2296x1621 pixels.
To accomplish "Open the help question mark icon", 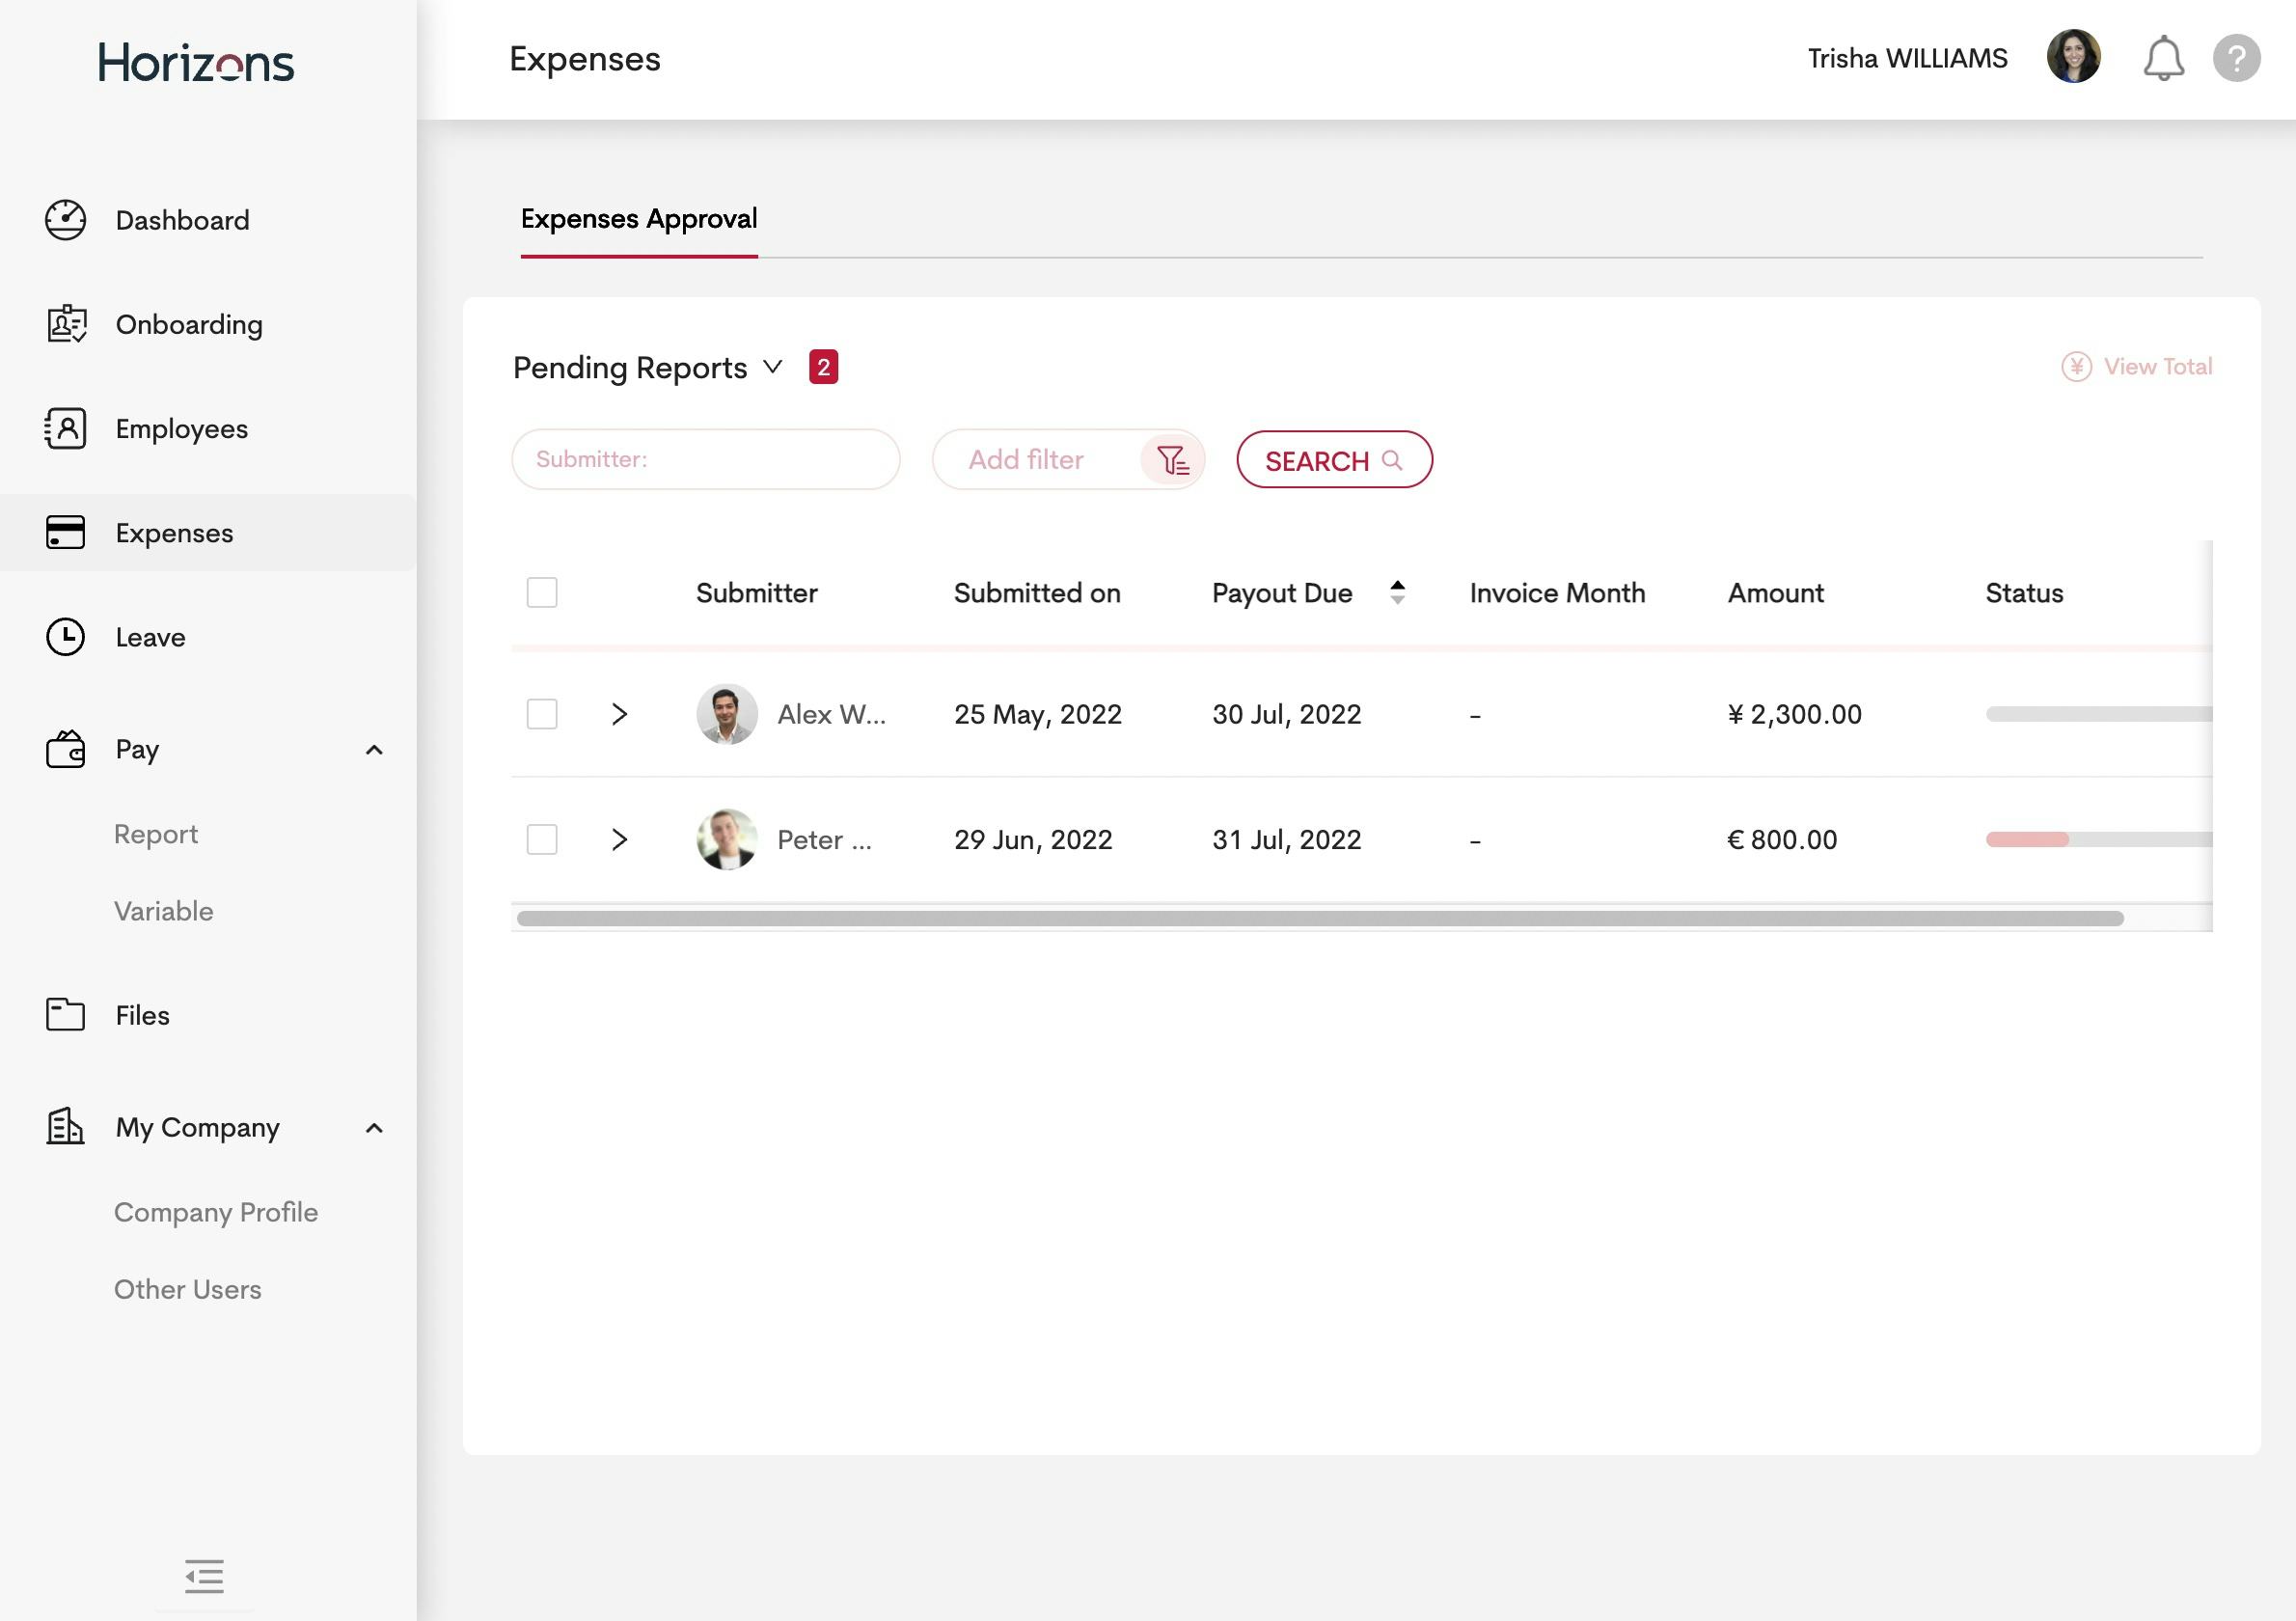I will coord(2238,57).
